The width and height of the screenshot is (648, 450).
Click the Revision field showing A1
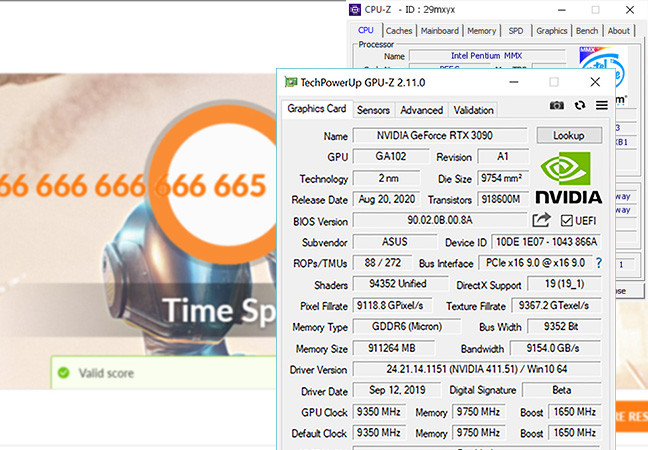[503, 157]
